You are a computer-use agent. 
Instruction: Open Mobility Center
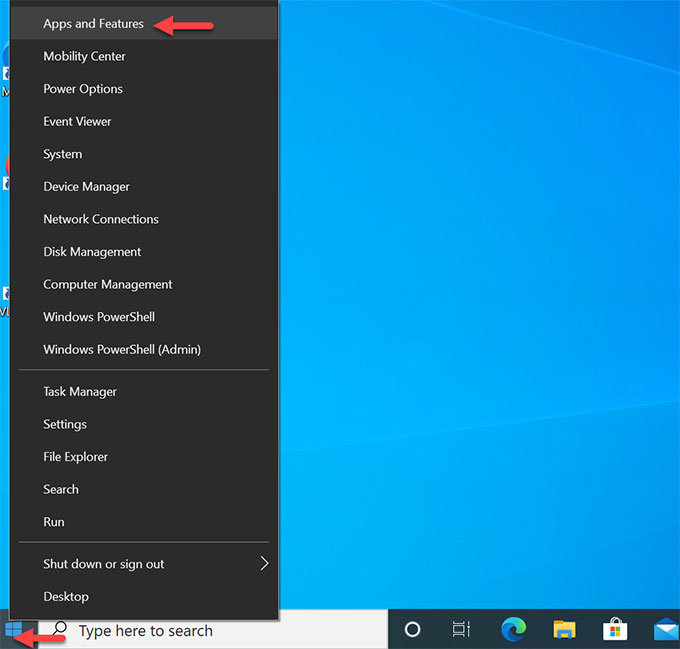(144, 56)
